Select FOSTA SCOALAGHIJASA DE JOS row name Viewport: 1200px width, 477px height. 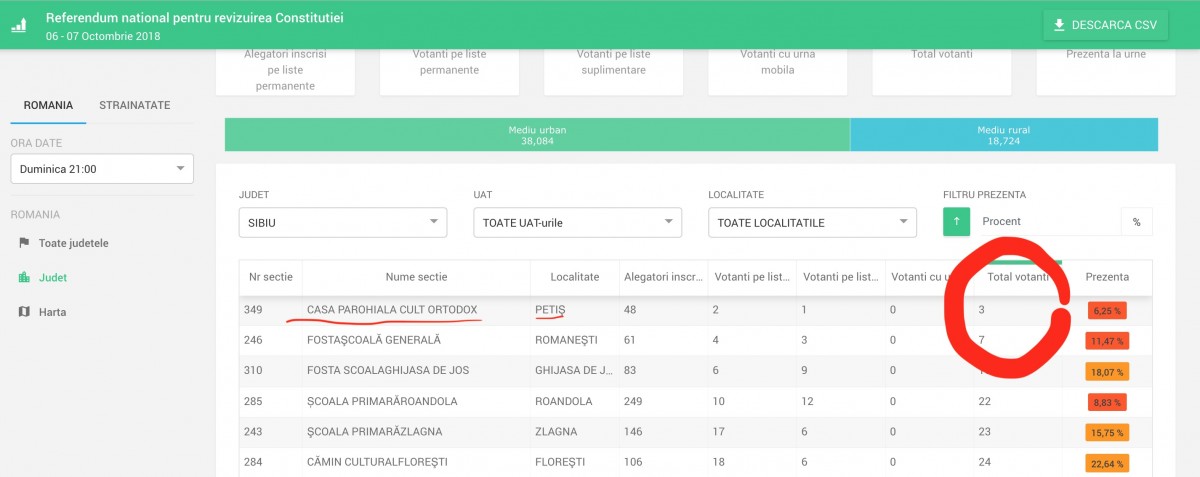pyautogui.click(x=388, y=371)
